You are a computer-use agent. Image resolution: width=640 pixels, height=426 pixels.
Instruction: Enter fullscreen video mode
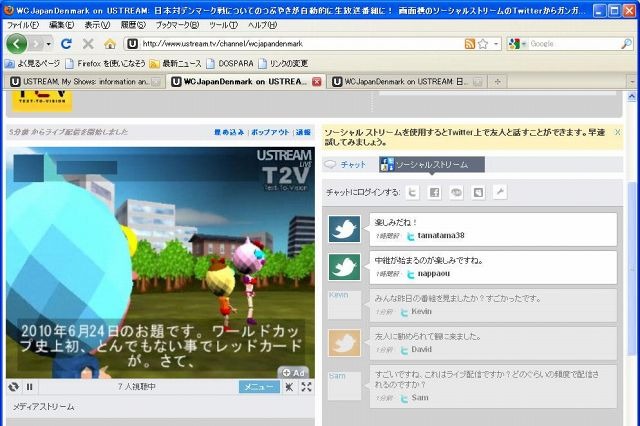pos(306,386)
